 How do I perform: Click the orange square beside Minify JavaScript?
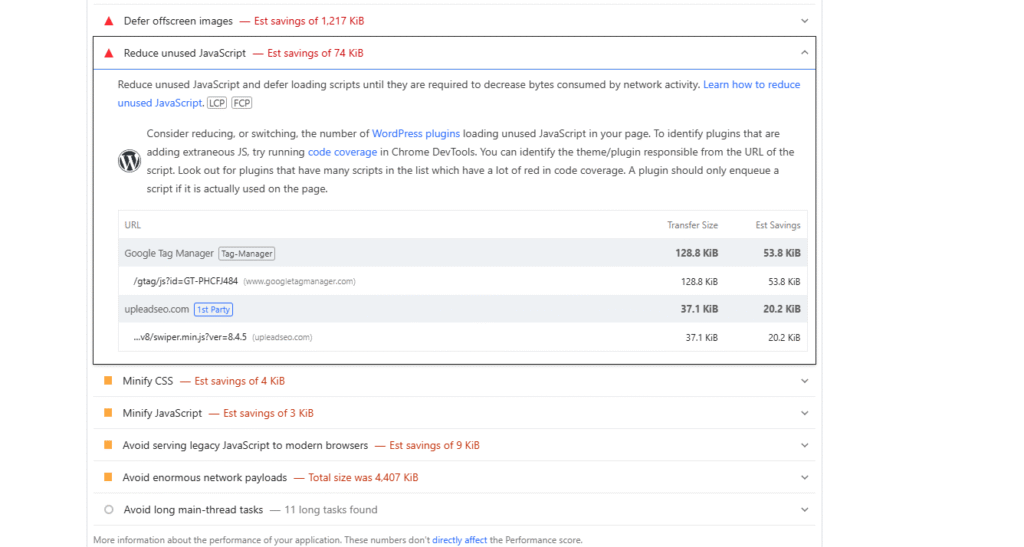click(108, 413)
